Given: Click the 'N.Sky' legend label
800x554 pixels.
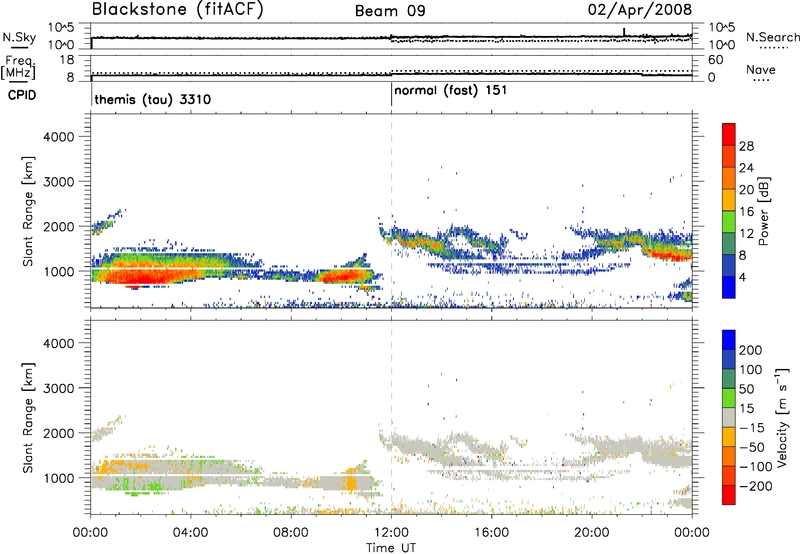Looking at the screenshot, I should [x=19, y=37].
